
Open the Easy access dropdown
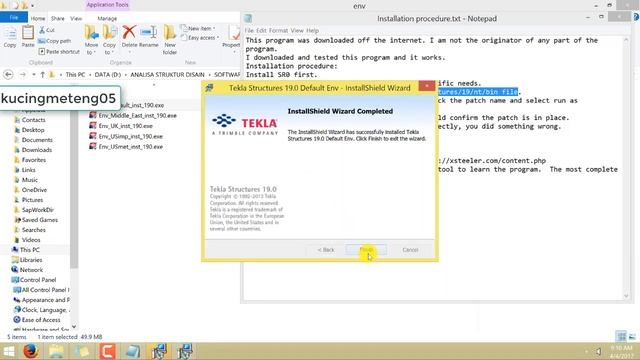click(200, 38)
